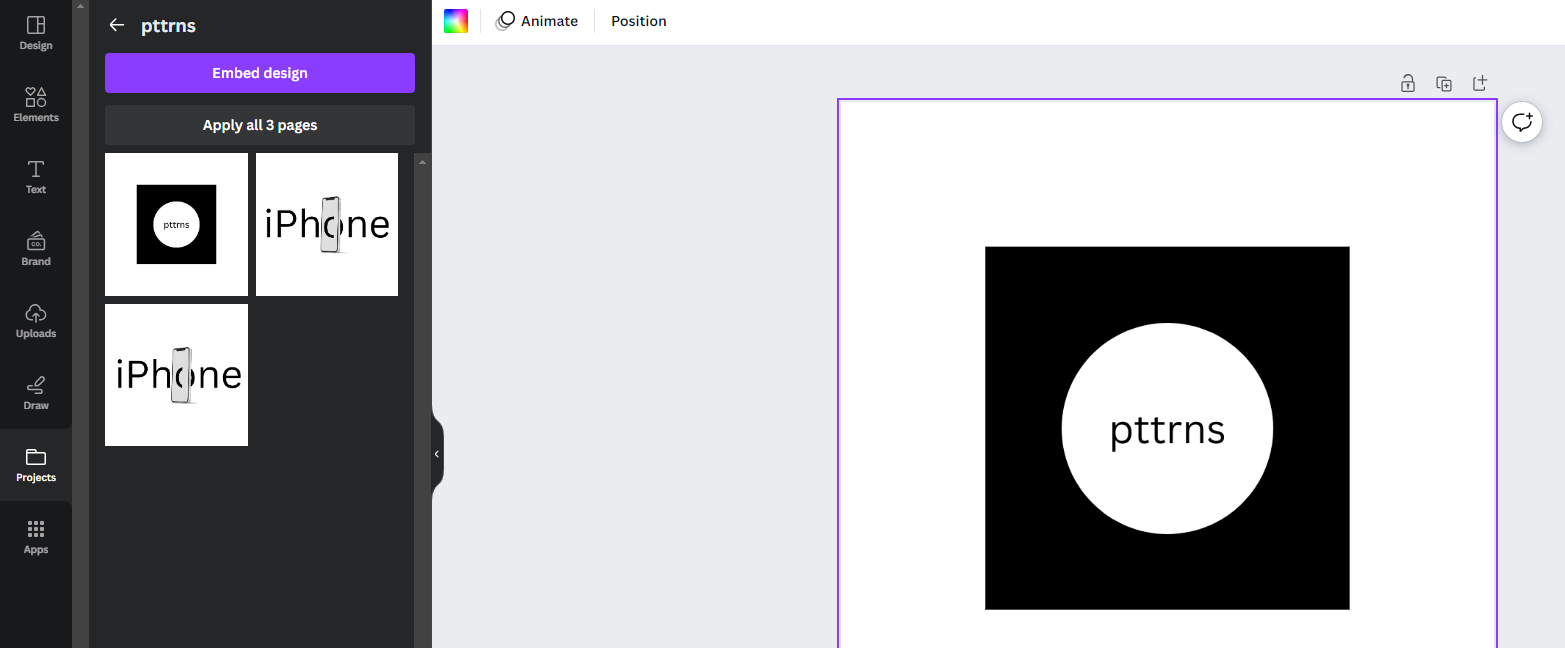The height and width of the screenshot is (648, 1565).
Task: Click the sidebar scrollbar up arrow
Action: click(x=80, y=6)
